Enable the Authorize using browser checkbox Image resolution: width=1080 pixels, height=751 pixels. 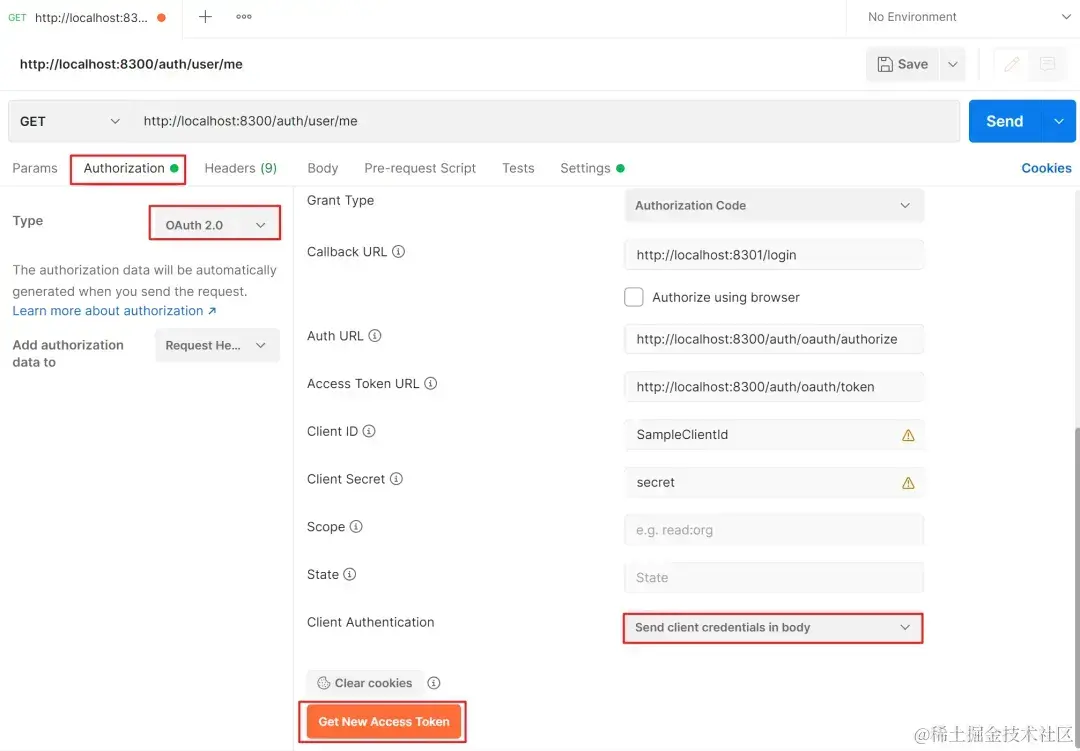(x=634, y=297)
